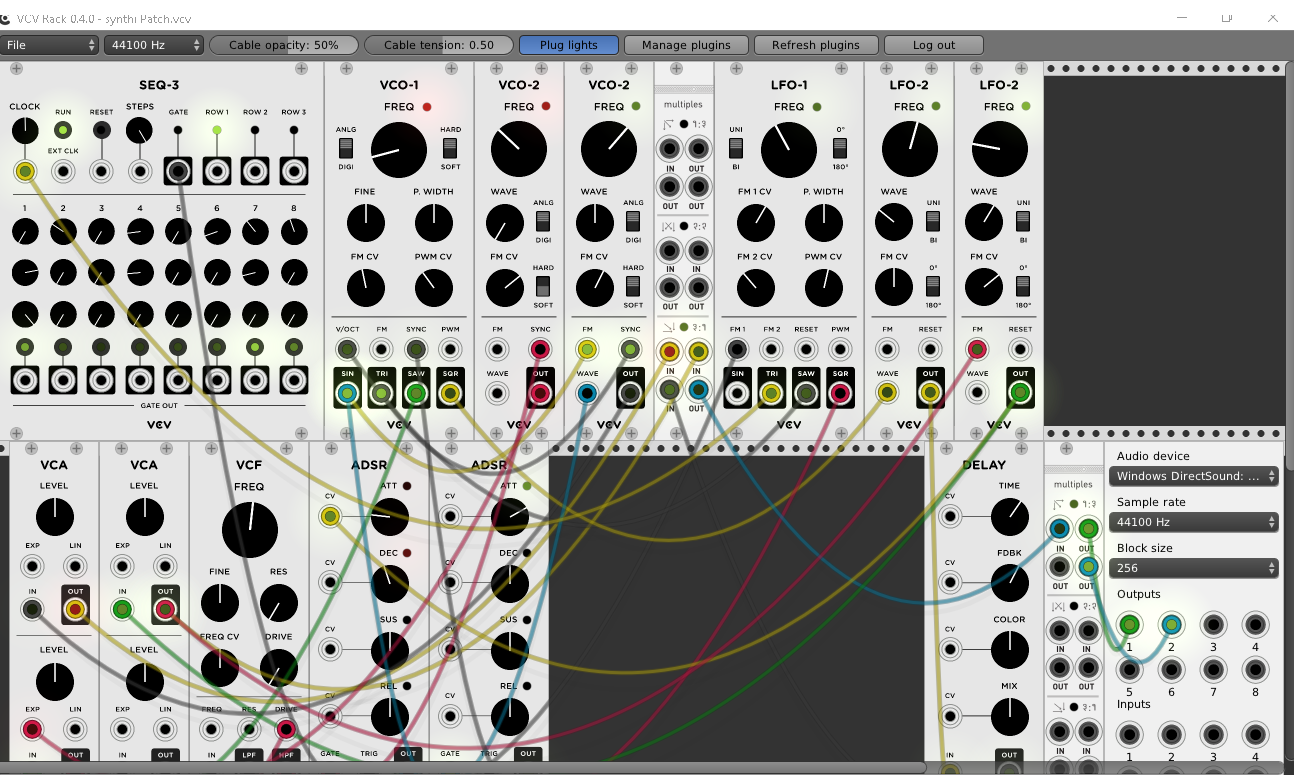Toggle the VCO-1 HARD/SOFT sync switch
1294x775 pixels.
coord(450,148)
